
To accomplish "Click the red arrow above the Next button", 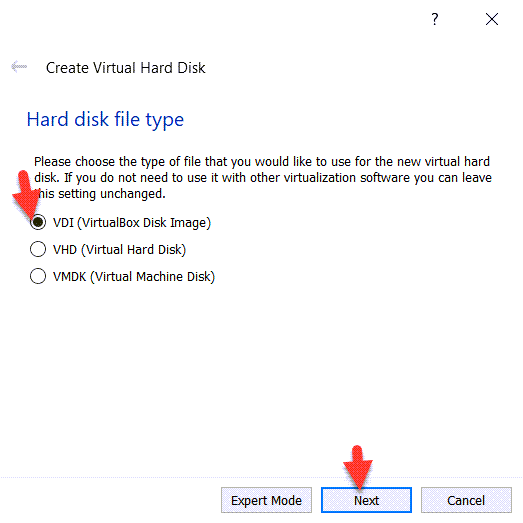I will [x=358, y=468].
